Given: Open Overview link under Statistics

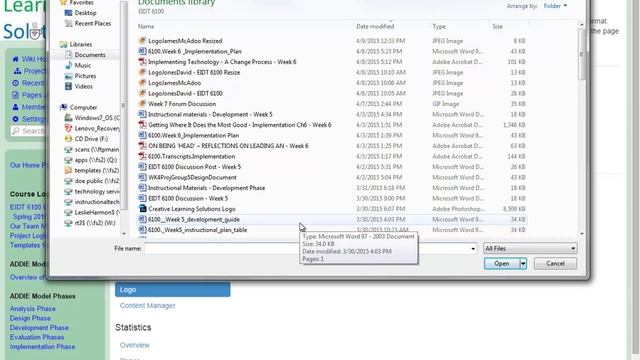Looking at the screenshot, I should tap(134, 345).
